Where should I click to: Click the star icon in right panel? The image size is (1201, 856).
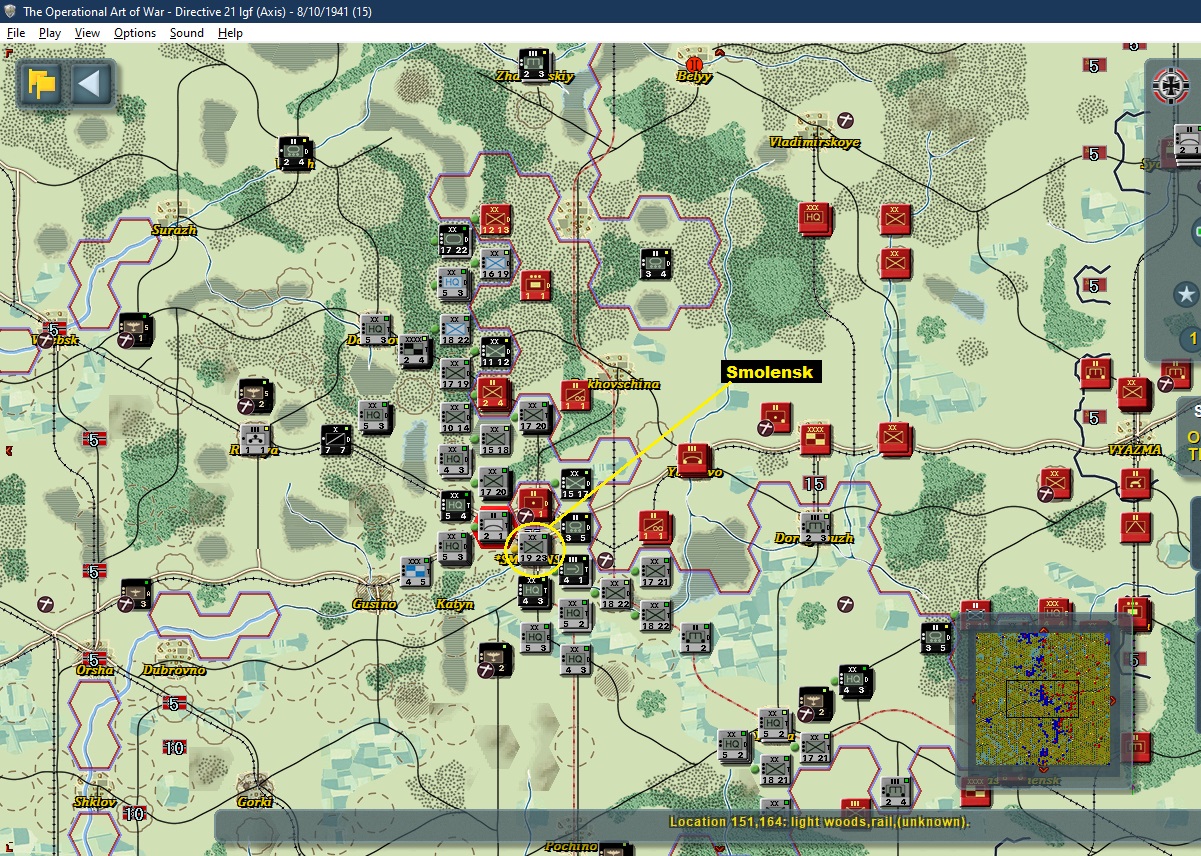(x=1186, y=294)
